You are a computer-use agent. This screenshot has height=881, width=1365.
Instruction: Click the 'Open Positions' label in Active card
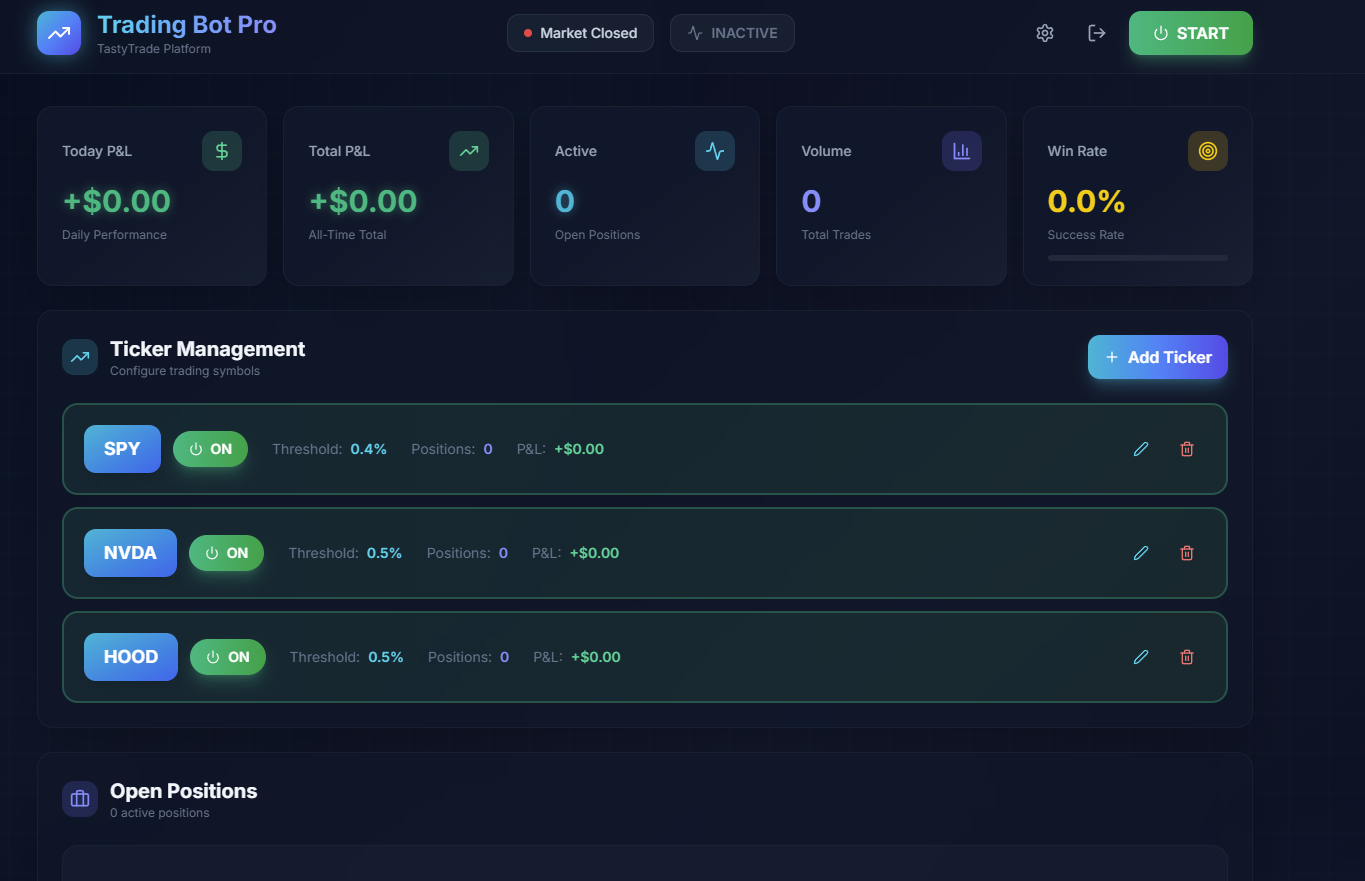tap(597, 235)
